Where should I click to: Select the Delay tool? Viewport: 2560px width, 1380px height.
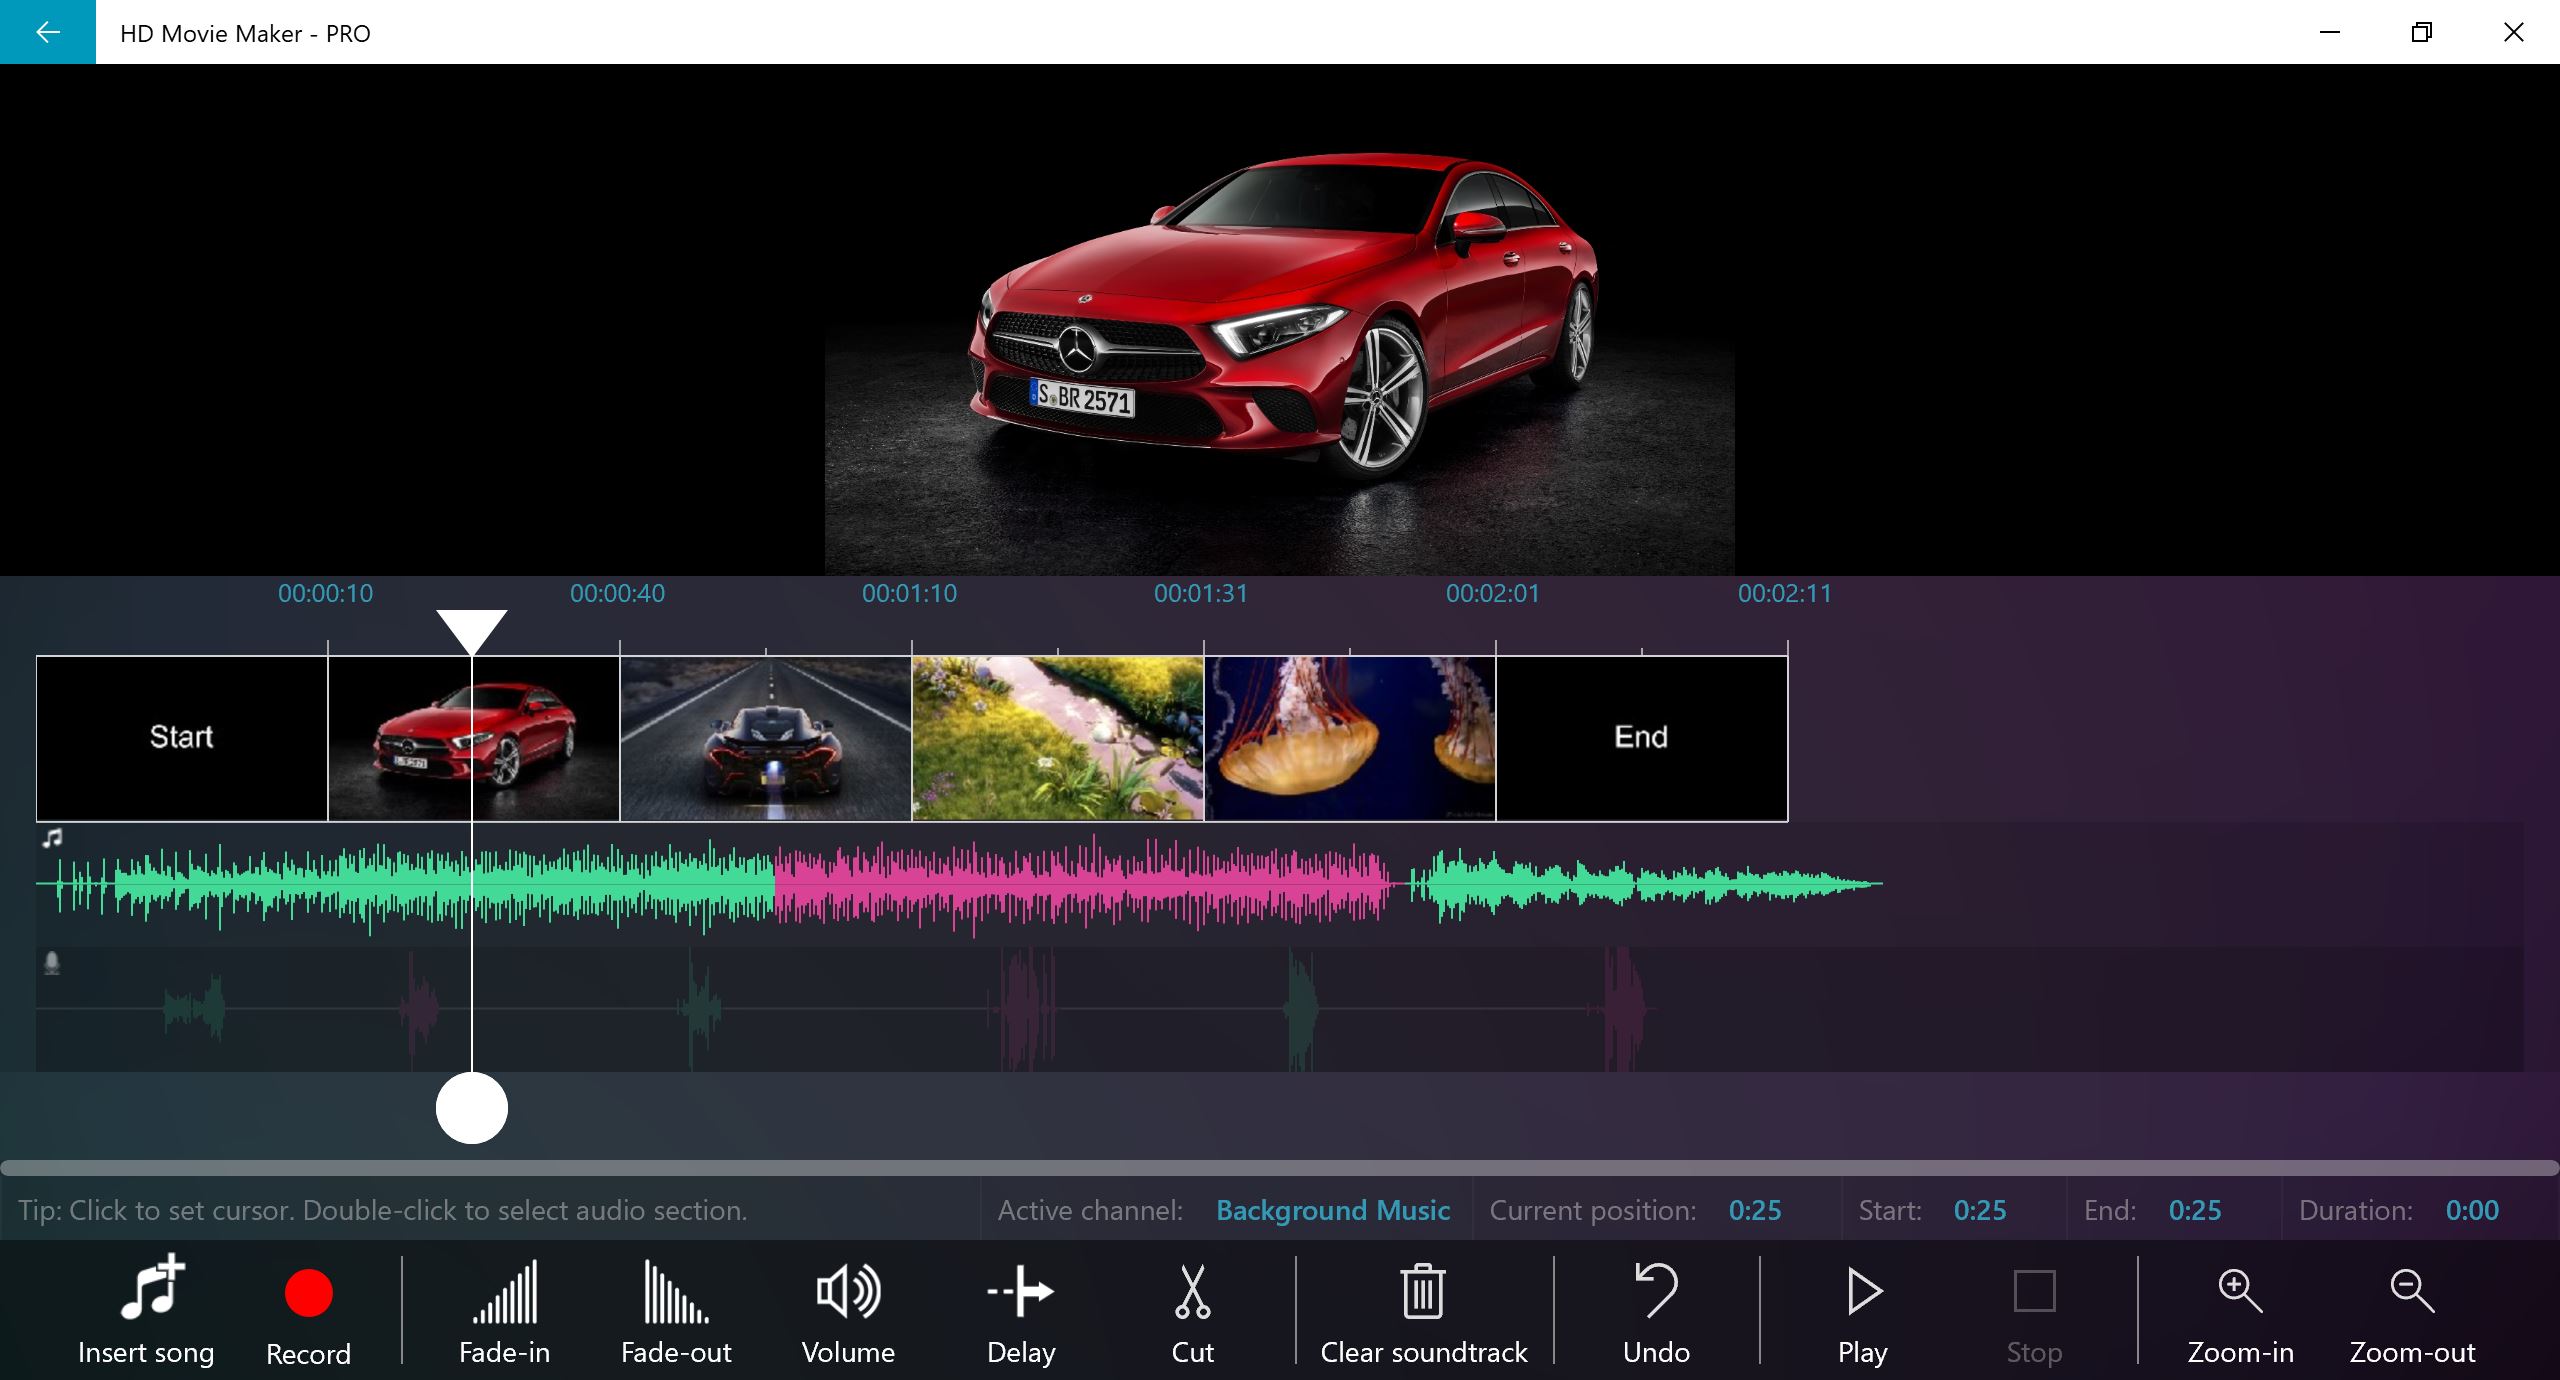1021,1310
